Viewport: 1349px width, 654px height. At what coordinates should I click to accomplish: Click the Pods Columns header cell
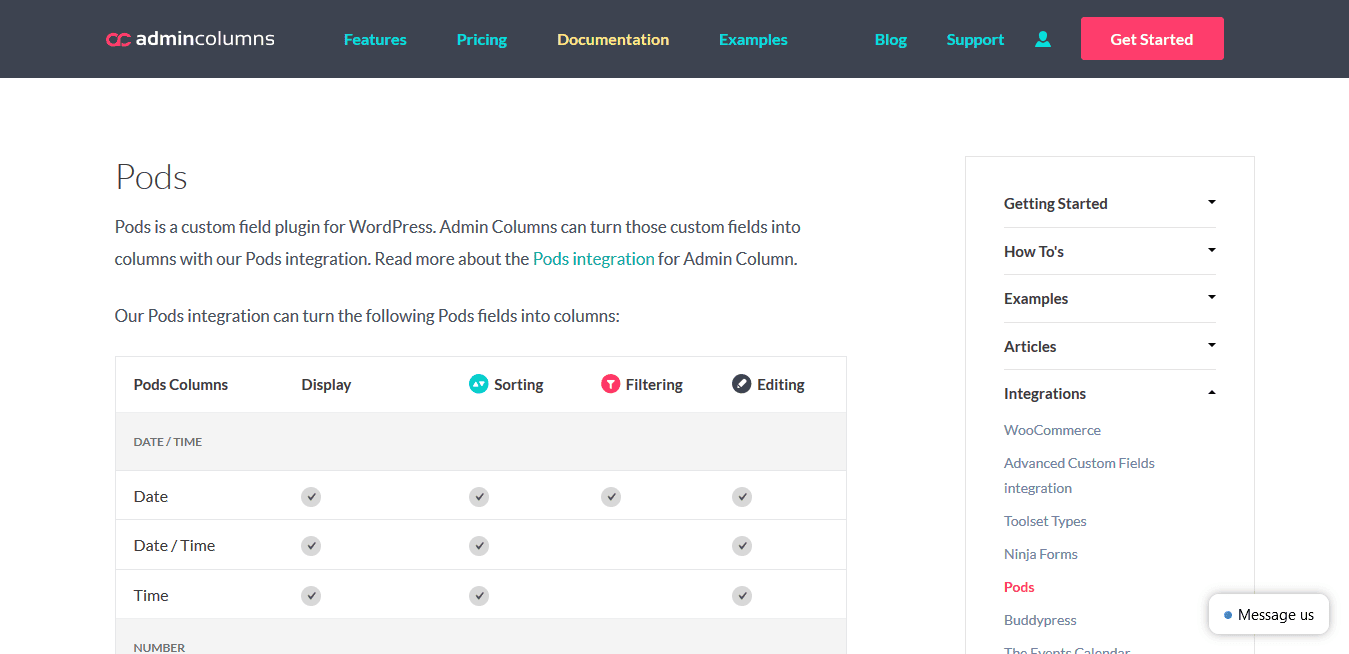(181, 384)
